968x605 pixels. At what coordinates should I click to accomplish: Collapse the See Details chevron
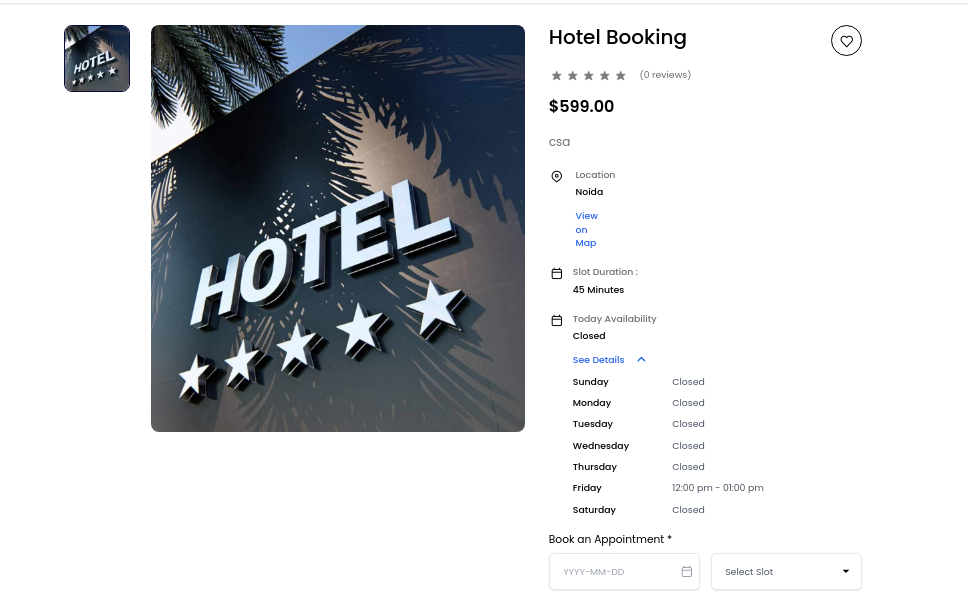[x=641, y=360]
